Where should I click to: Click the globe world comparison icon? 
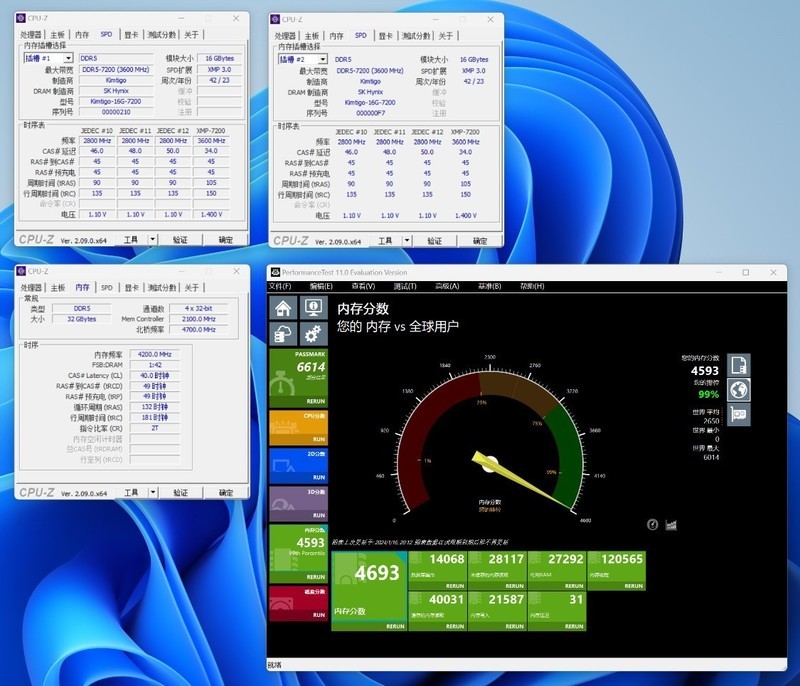pos(739,390)
